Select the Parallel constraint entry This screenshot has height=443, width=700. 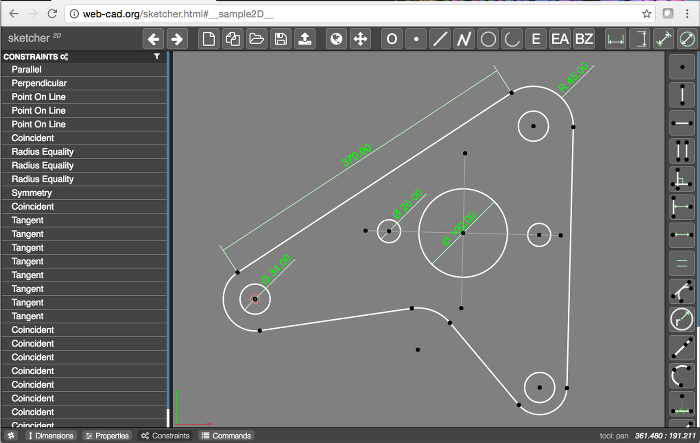point(26,69)
